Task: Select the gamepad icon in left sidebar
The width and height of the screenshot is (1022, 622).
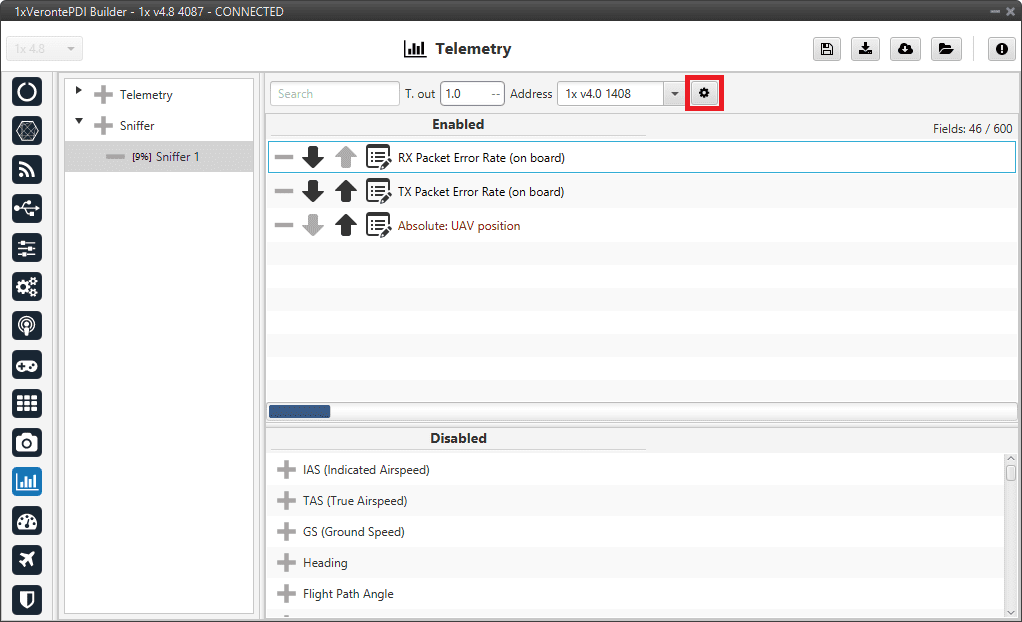Action: (x=27, y=364)
